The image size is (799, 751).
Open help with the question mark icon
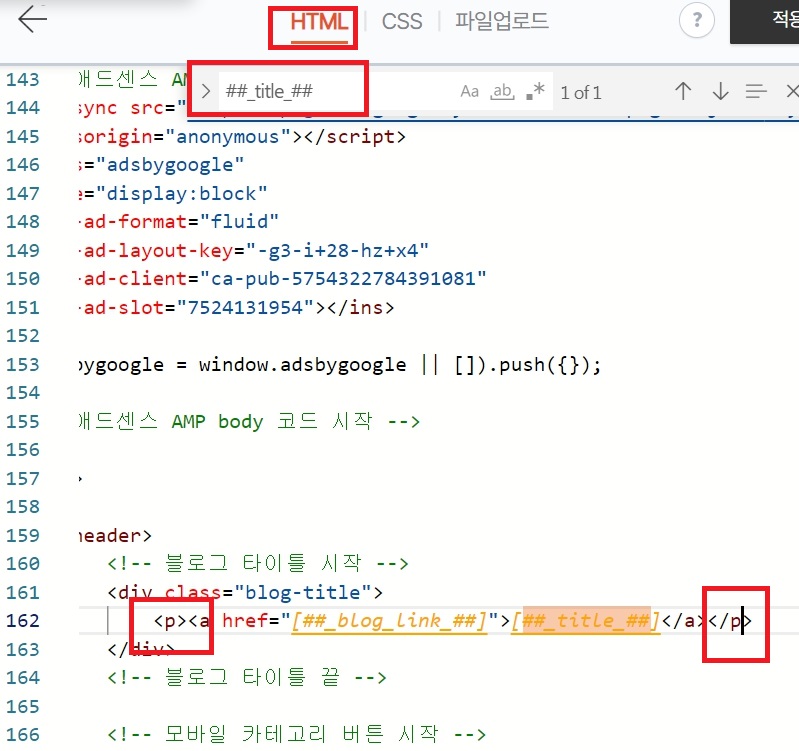click(x=697, y=20)
